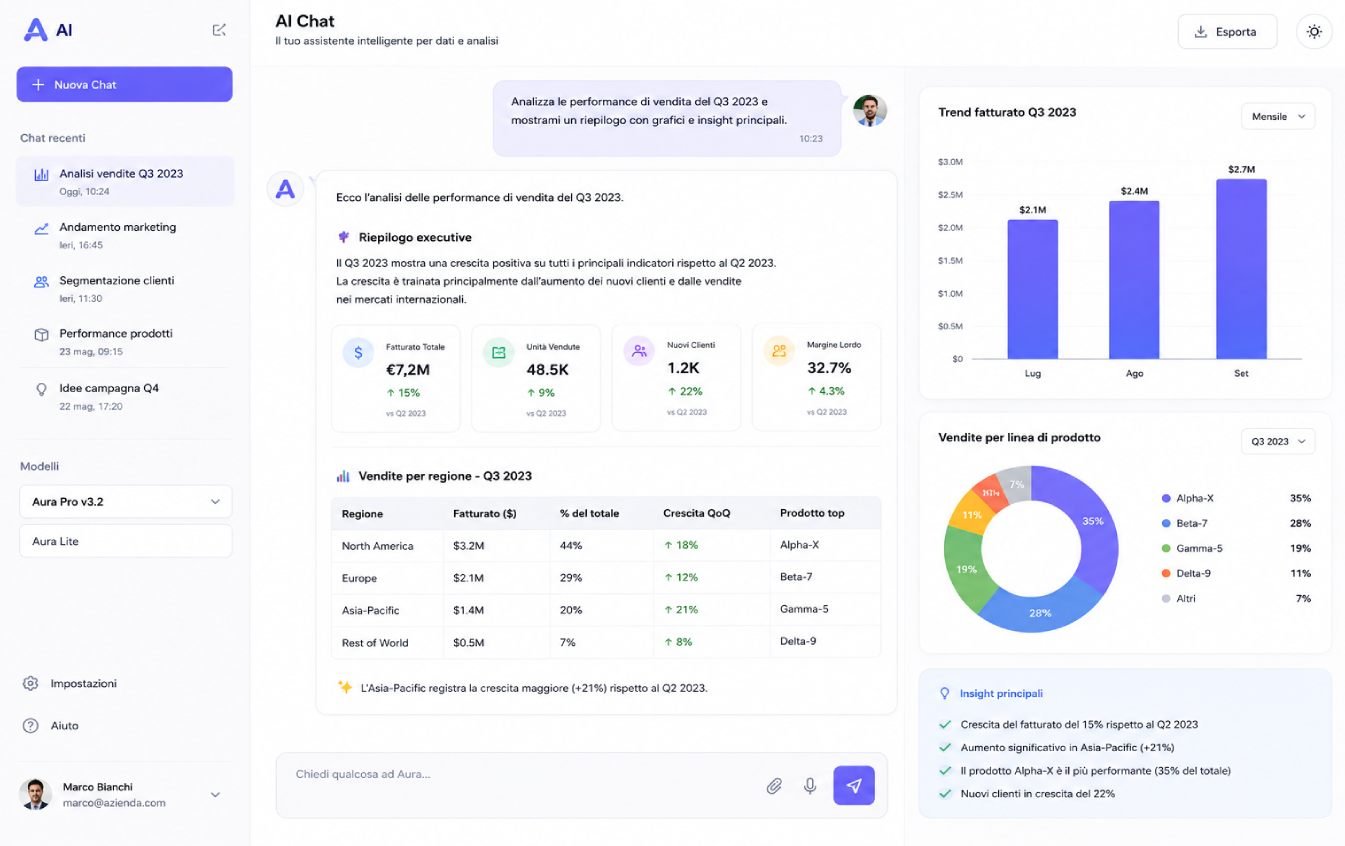
Task: Click the Aiuto question mark icon
Action: click(31, 726)
